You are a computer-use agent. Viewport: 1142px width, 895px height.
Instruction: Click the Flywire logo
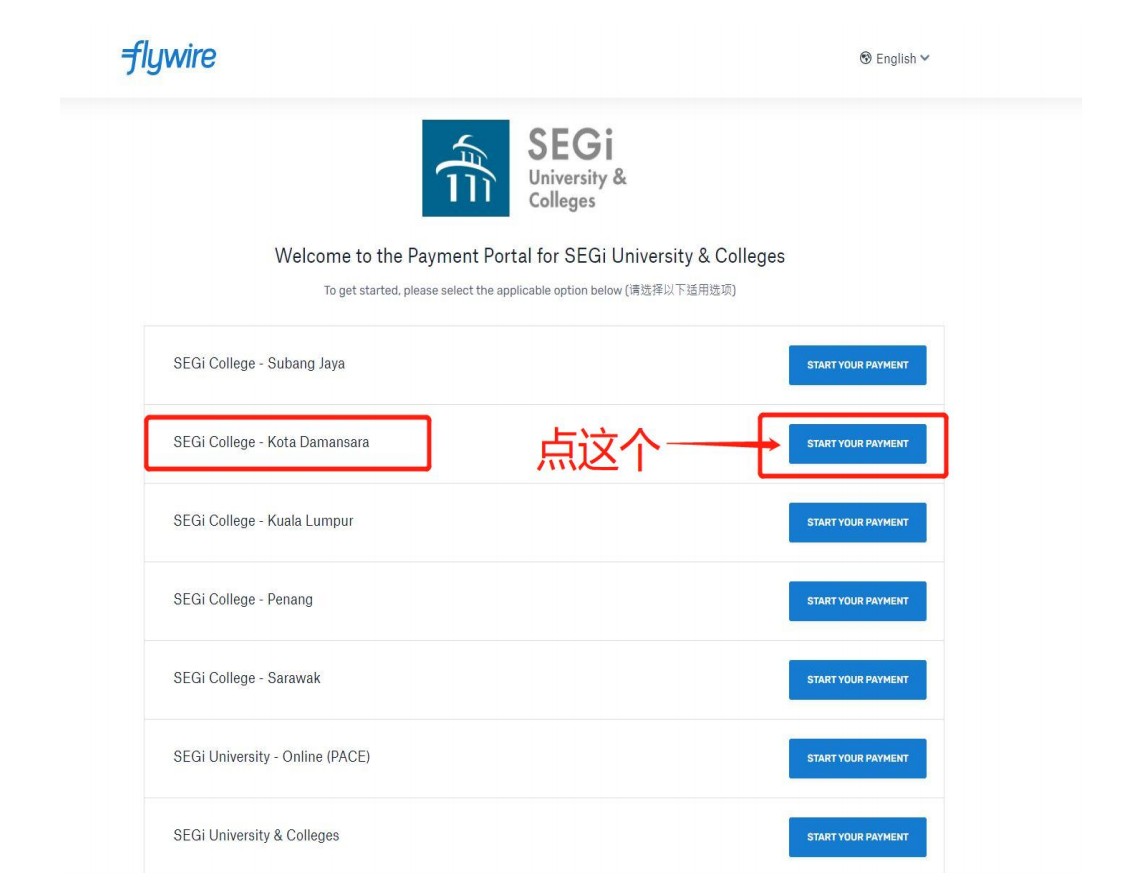[x=169, y=58]
